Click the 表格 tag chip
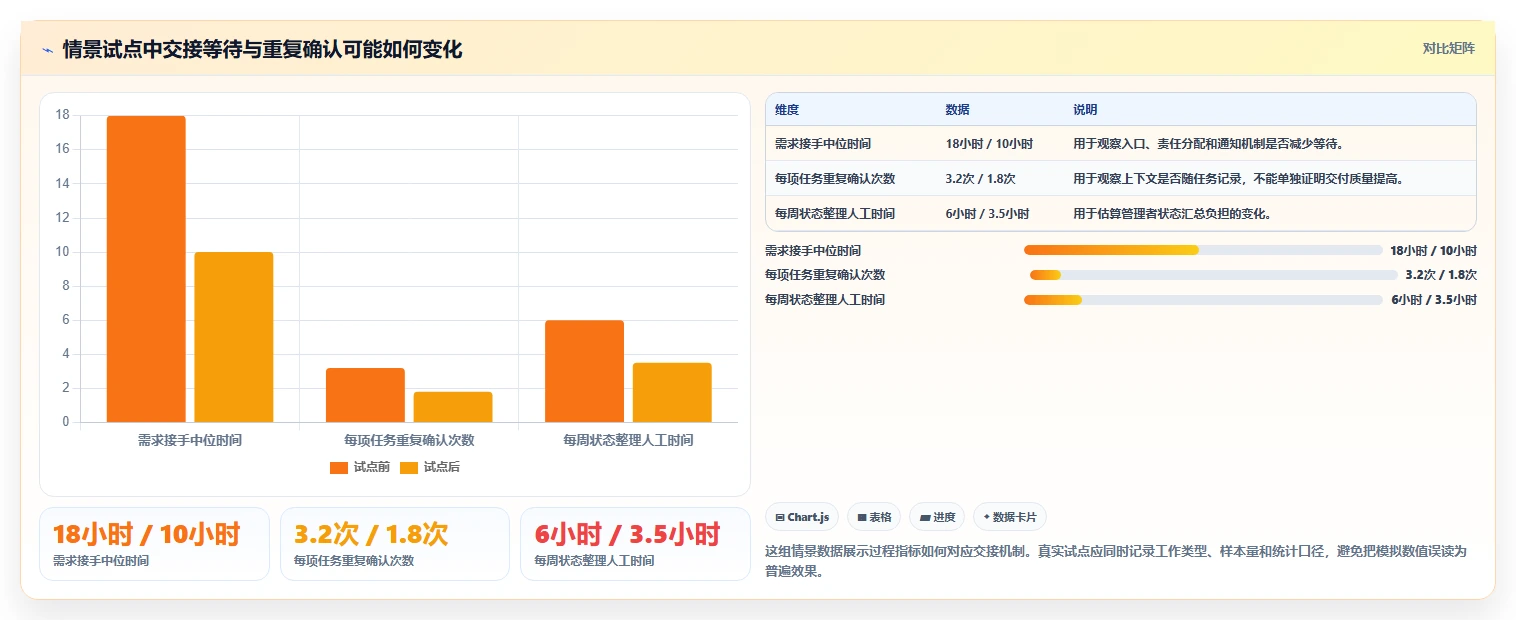The image size is (1516, 620). click(x=874, y=517)
